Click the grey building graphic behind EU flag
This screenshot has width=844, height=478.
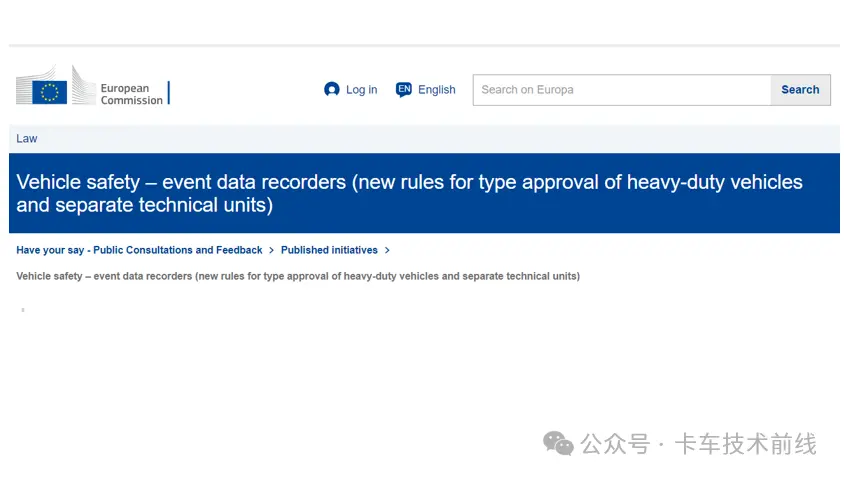click(56, 85)
